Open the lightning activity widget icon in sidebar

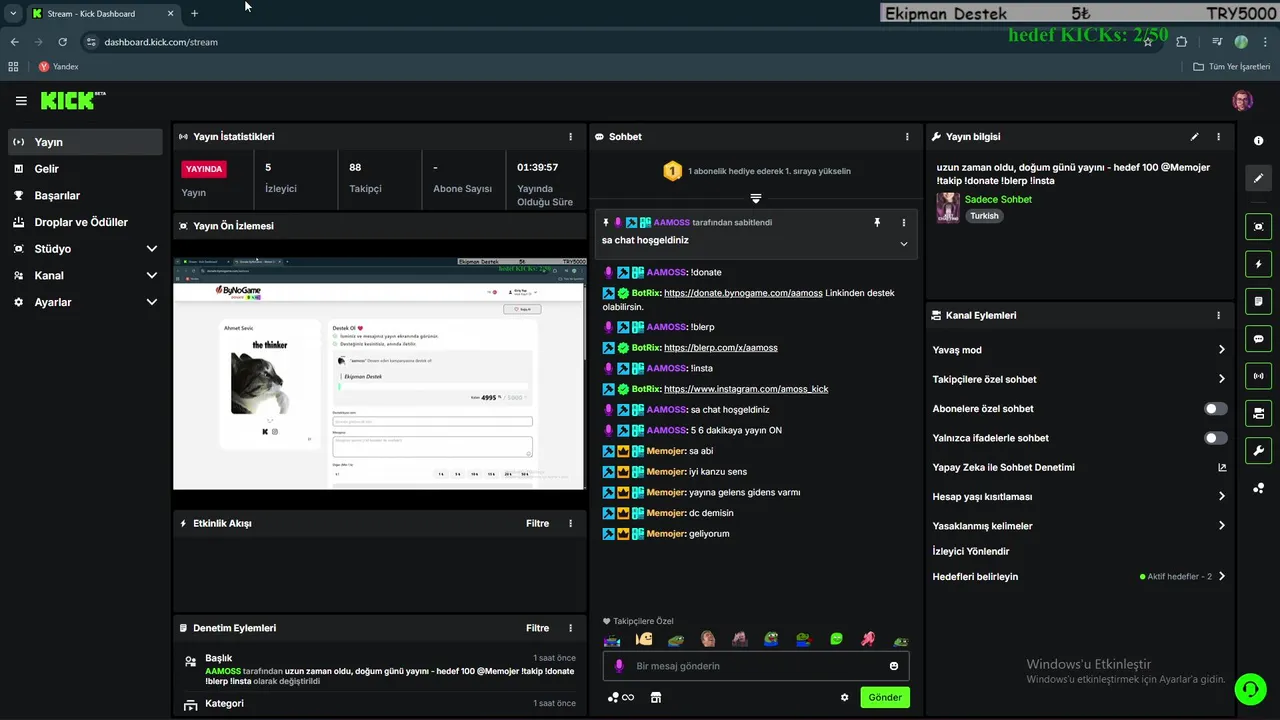click(x=1258, y=264)
